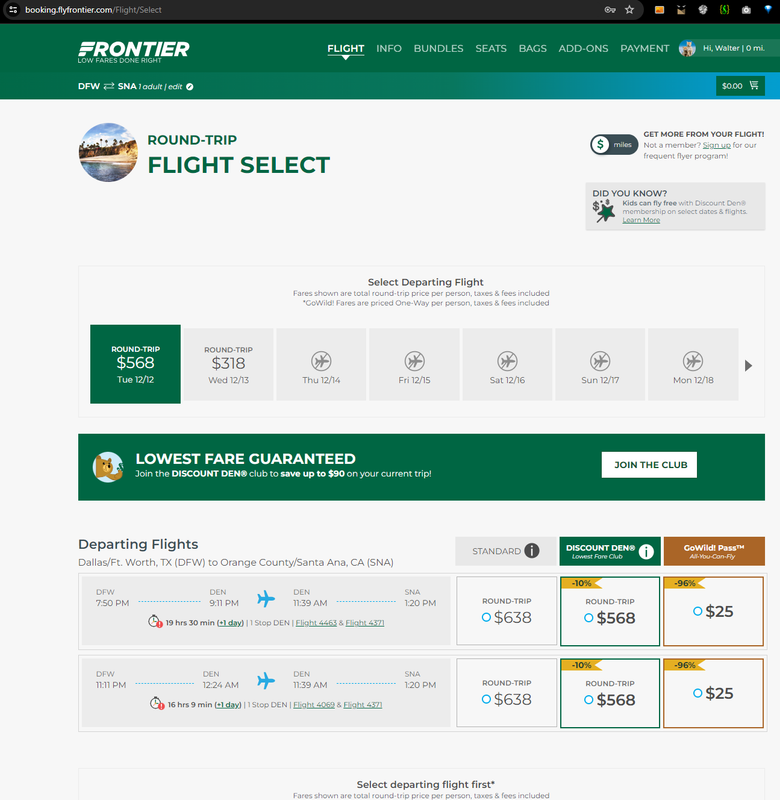
Task: Click the GoWild! Pass column header
Action: tap(714, 551)
